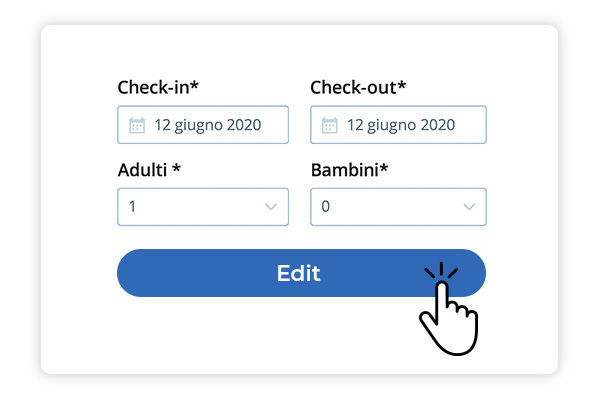Click the calendar icon in Check-out field
The width and height of the screenshot is (600, 400).
point(330,125)
